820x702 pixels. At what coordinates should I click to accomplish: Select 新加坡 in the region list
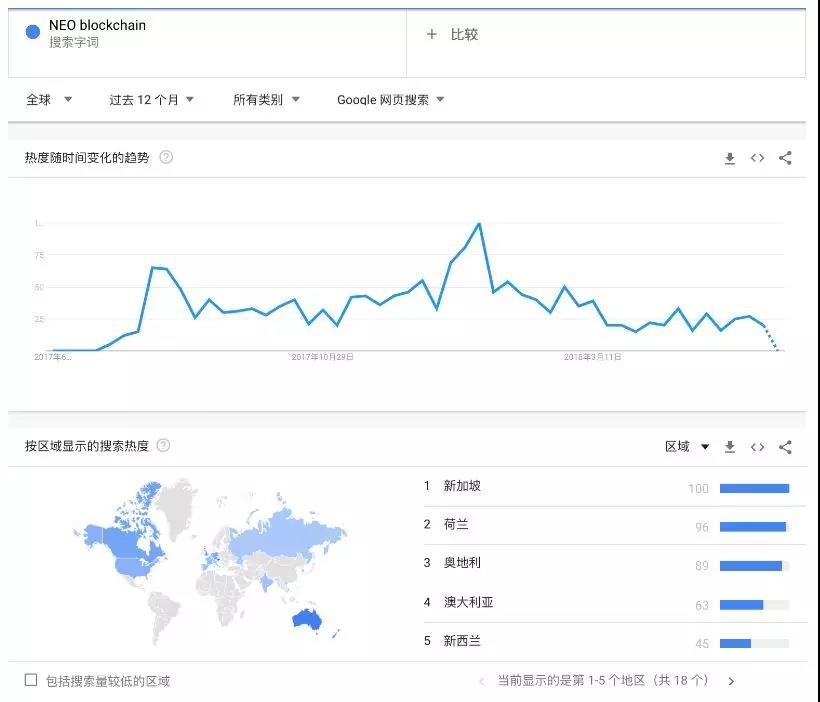462,486
